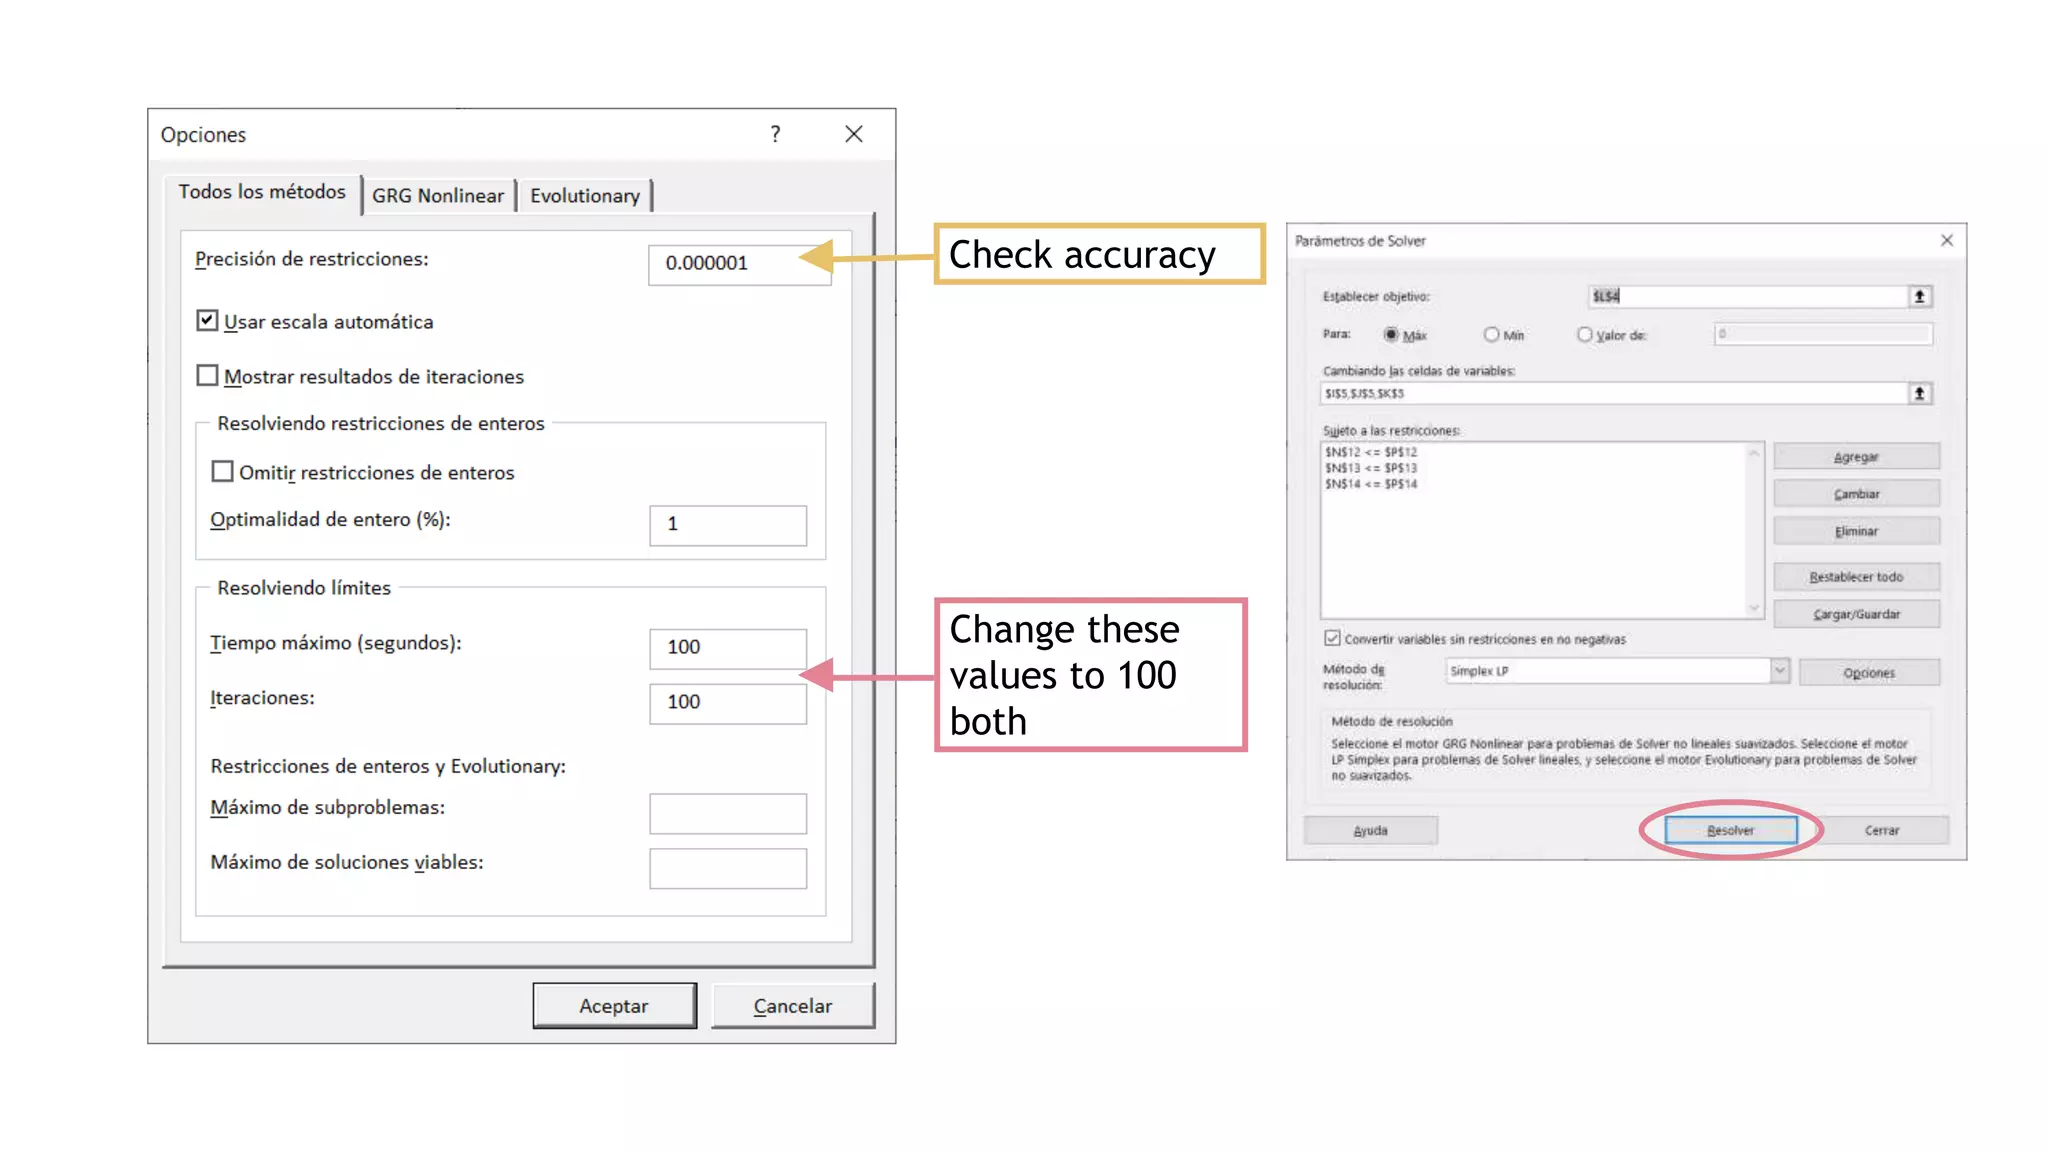Image resolution: width=2048 pixels, height=1152 pixels.
Task: Close the Parámetros de Solver window
Action: point(1946,240)
